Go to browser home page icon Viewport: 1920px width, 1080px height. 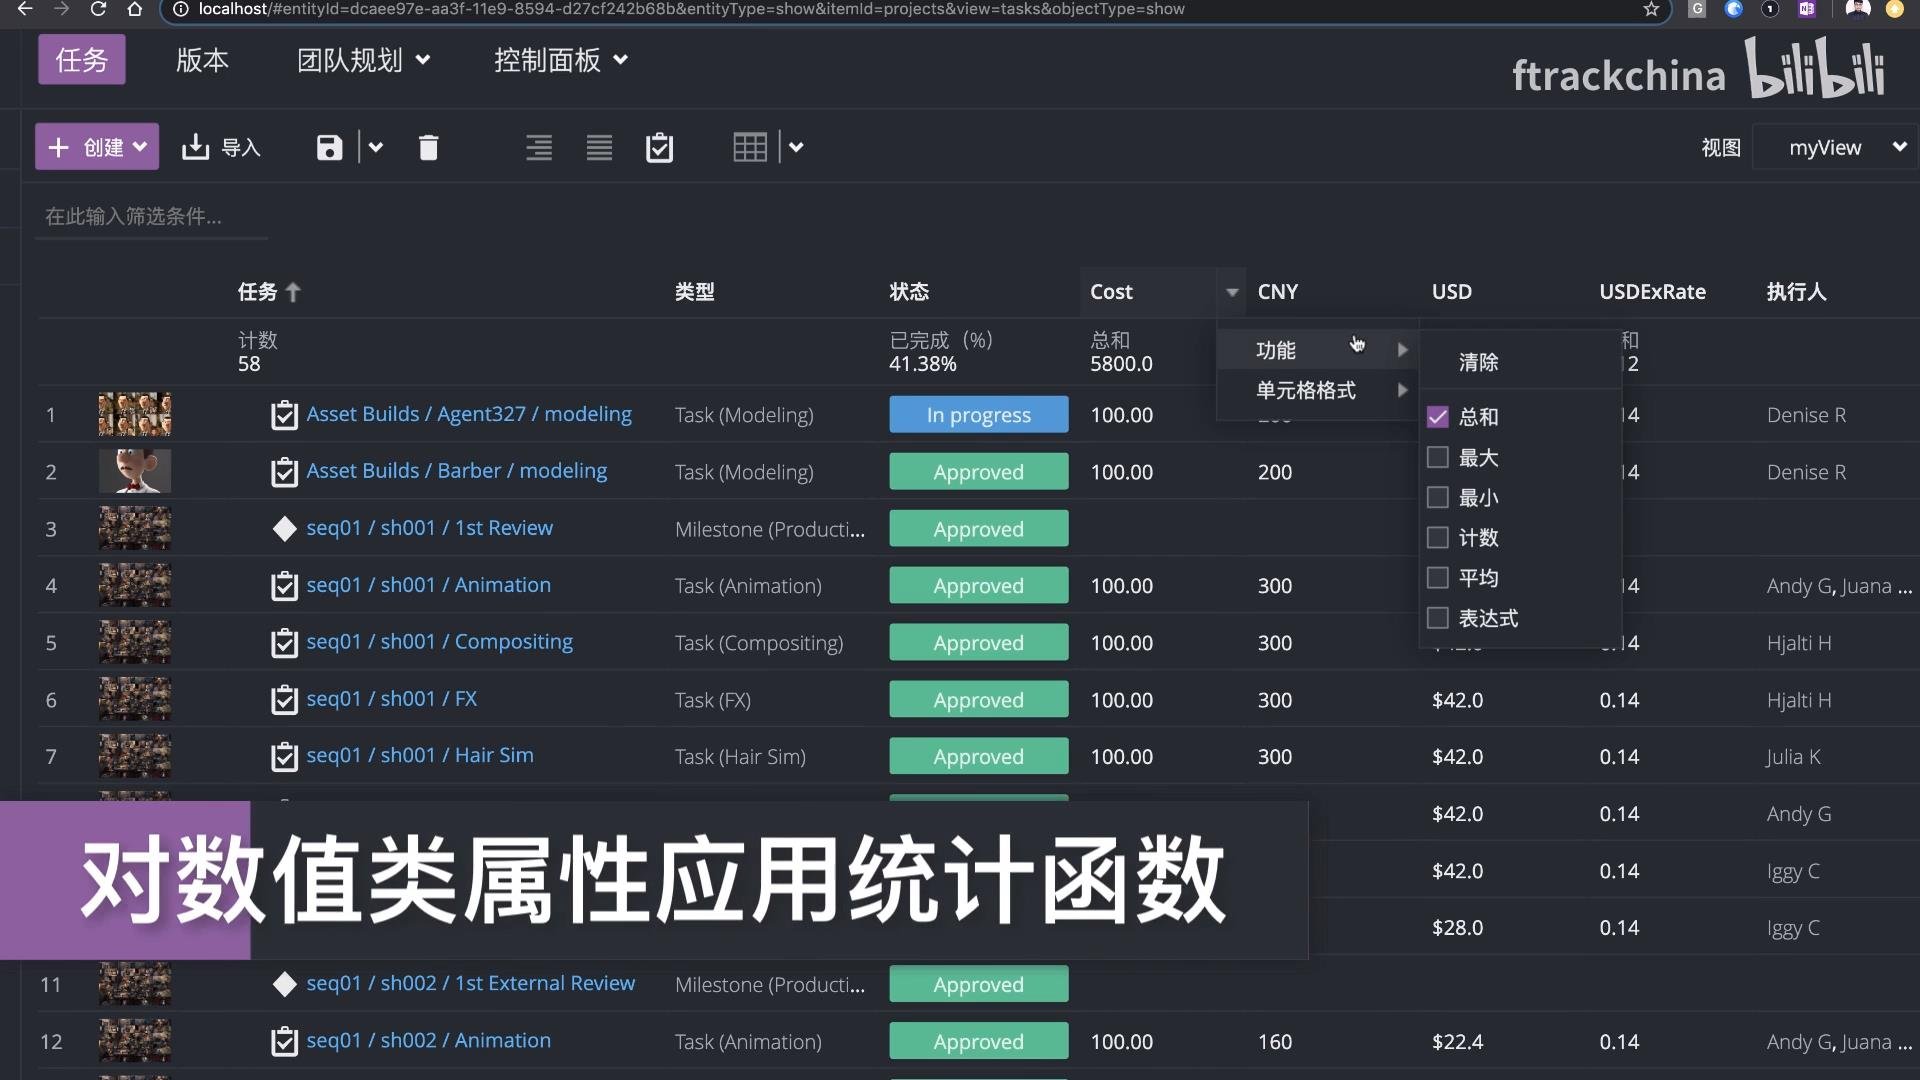tap(135, 9)
